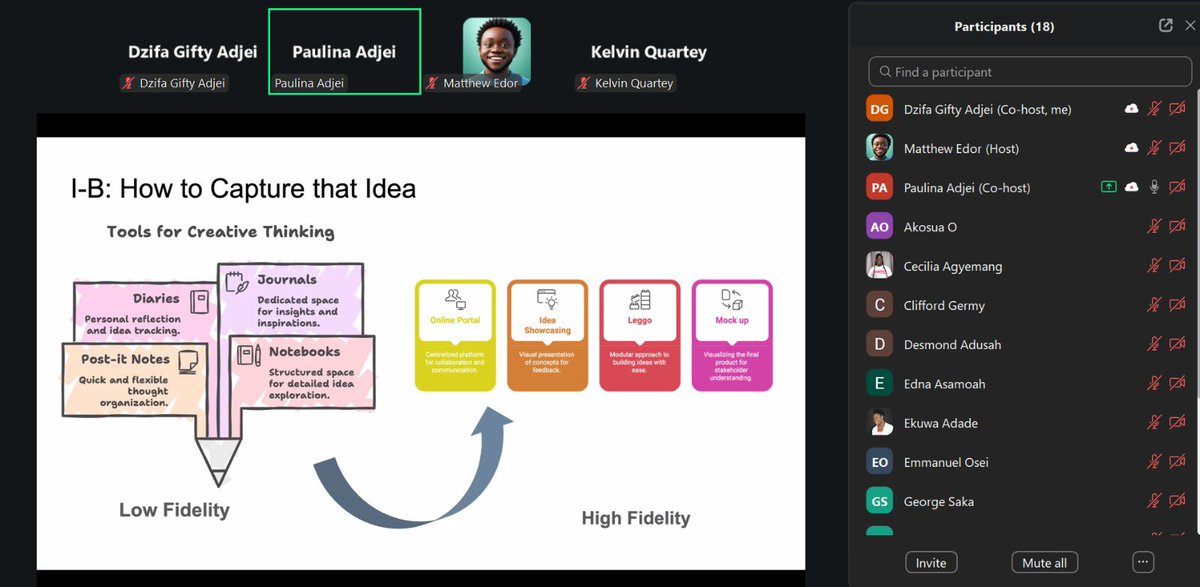Click Akosua O's muted microphone icon
Image resolution: width=1200 pixels, height=587 pixels.
pos(1154,227)
